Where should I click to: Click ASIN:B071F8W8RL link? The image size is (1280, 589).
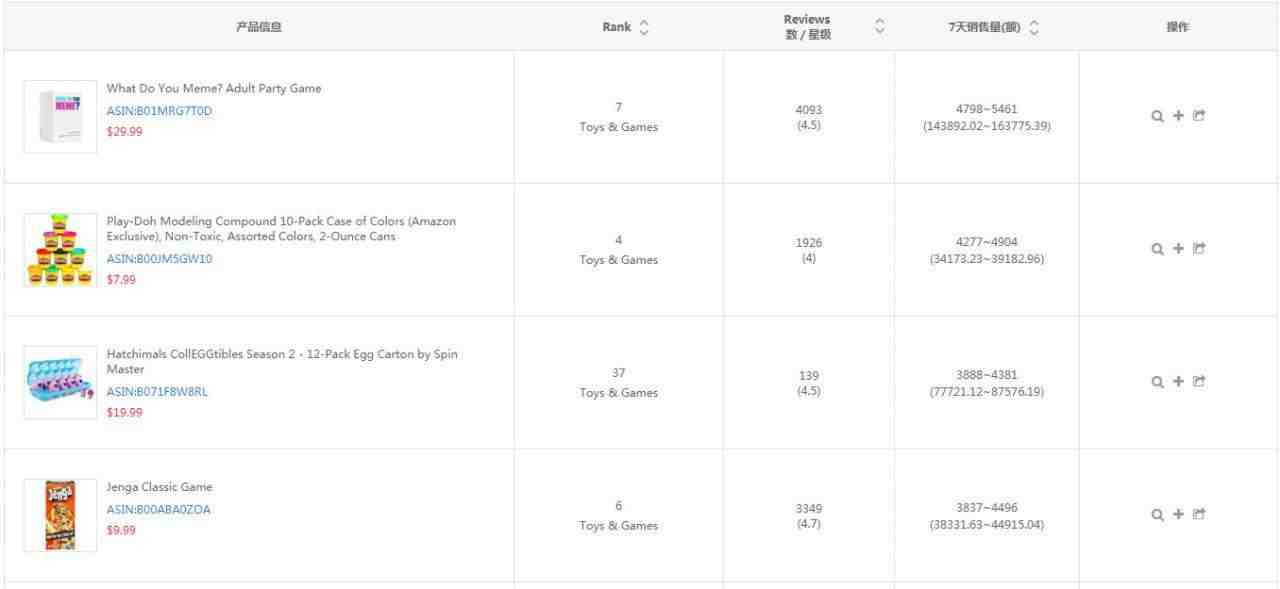click(157, 392)
